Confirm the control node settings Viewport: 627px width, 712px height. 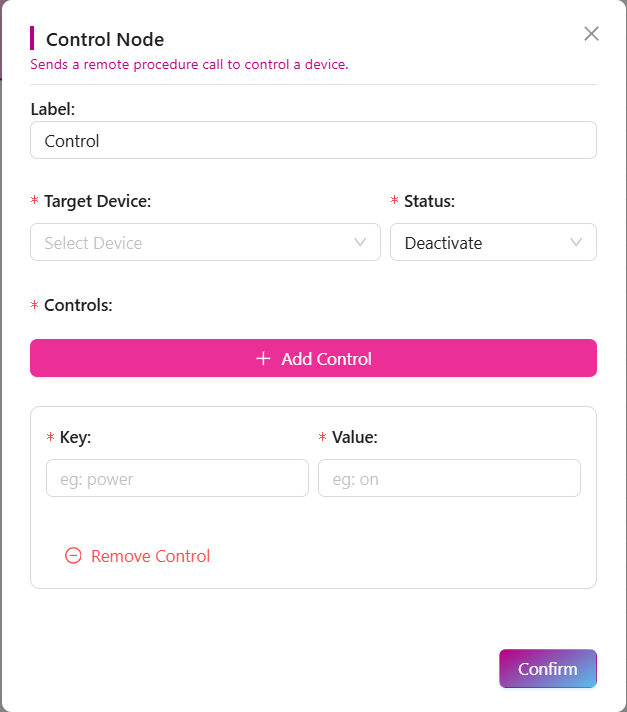[x=547, y=669]
